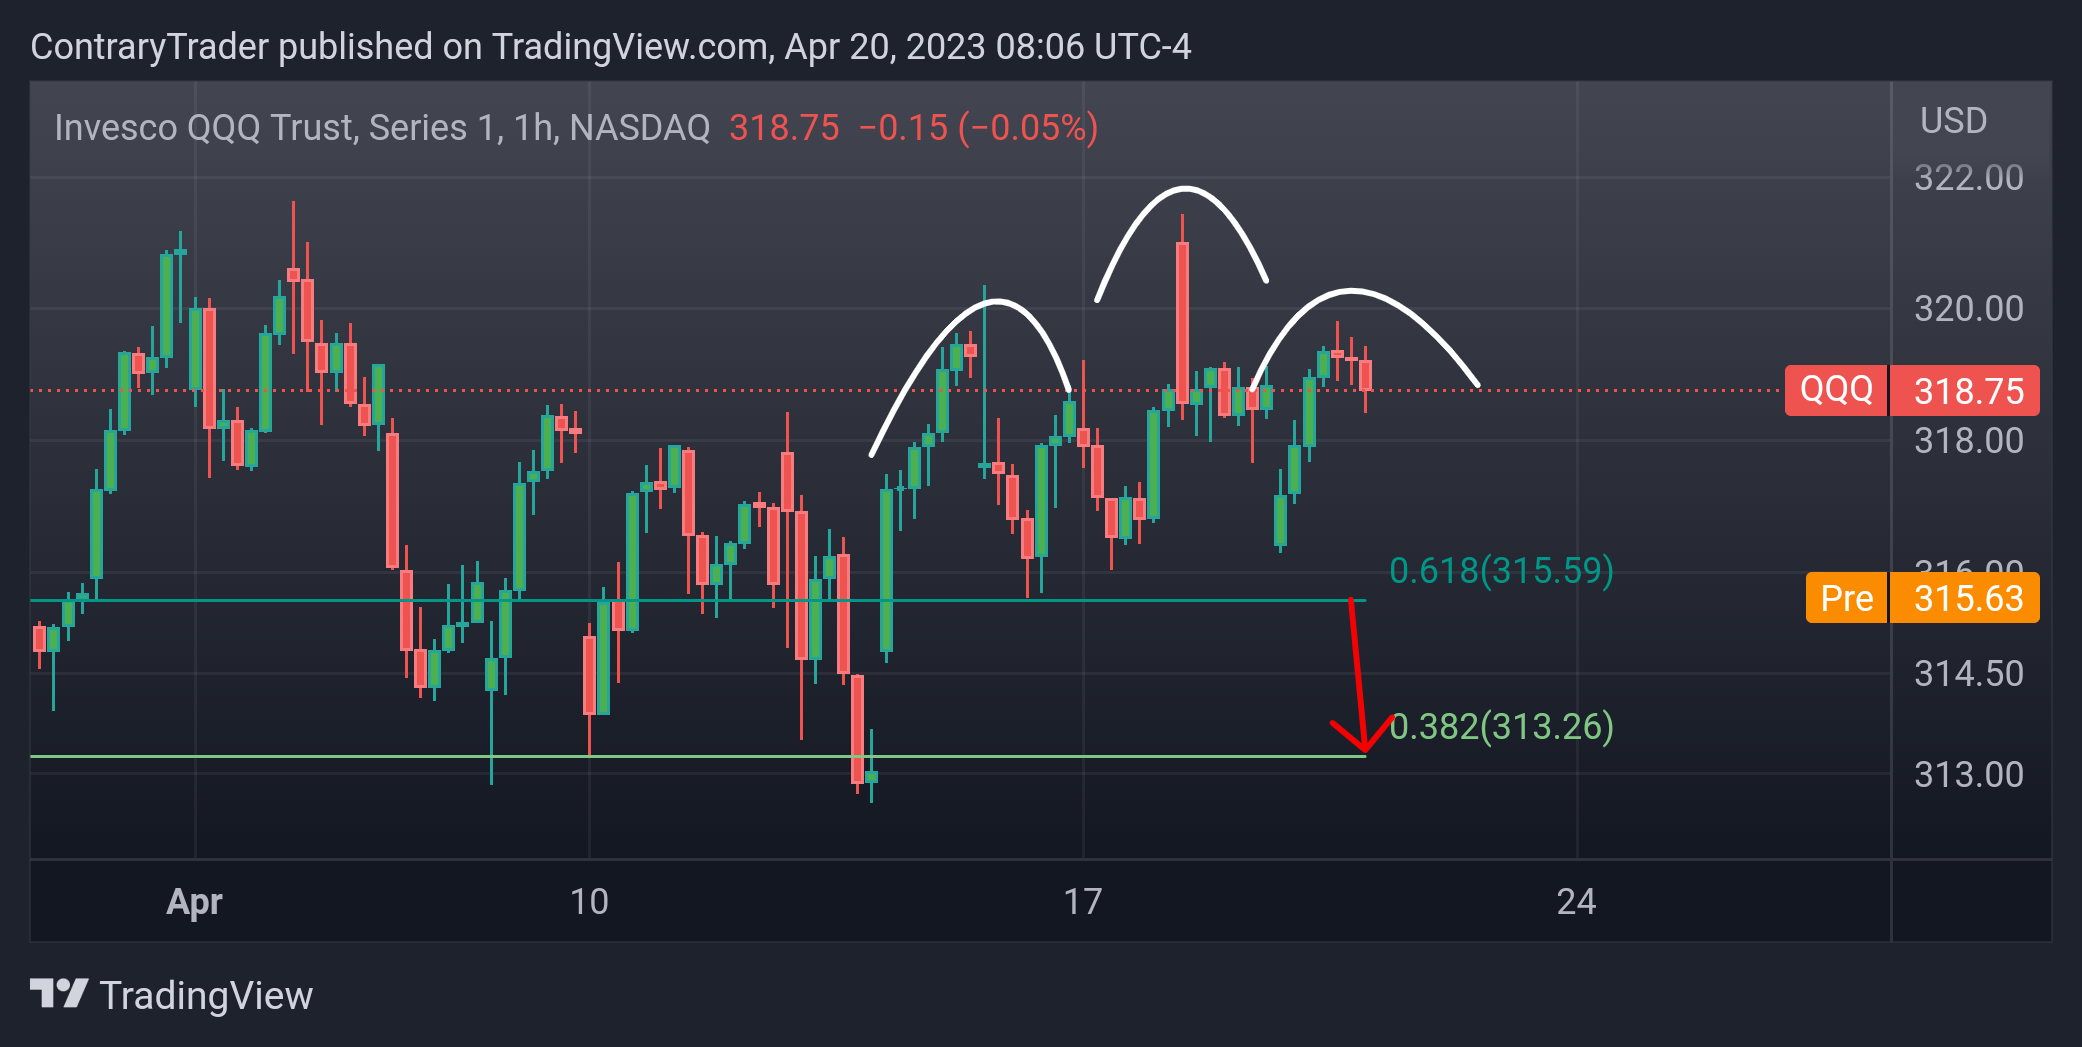Click the 10 date axis label
This screenshot has height=1047, width=2082.
click(589, 902)
